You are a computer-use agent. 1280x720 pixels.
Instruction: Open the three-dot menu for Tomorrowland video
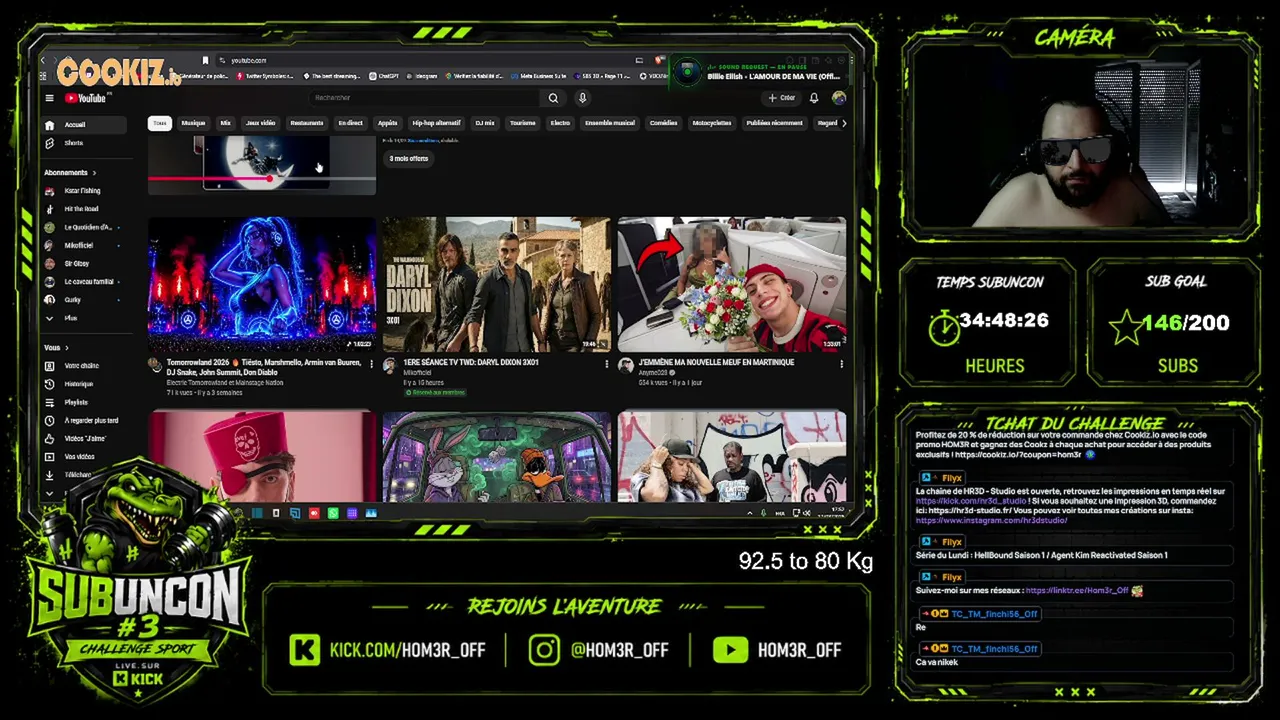(372, 364)
